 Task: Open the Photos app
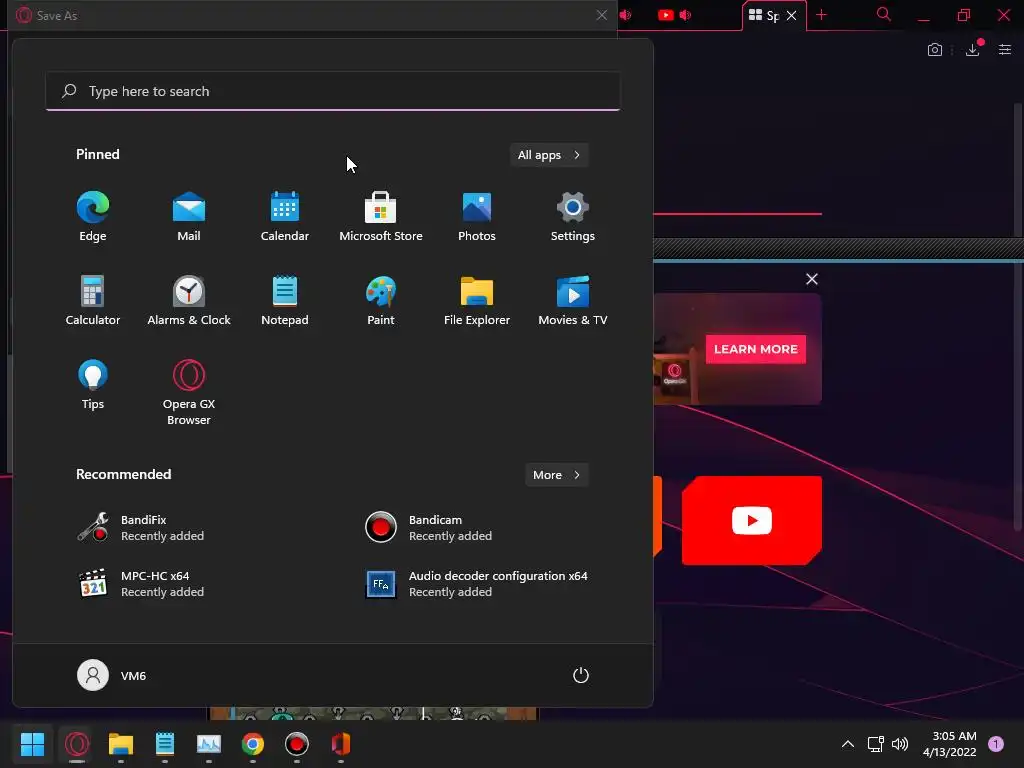click(x=477, y=217)
